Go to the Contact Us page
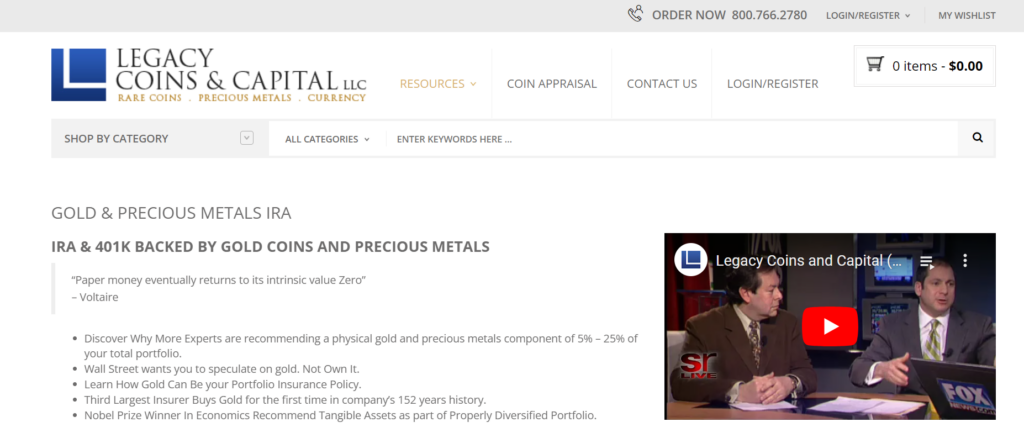 662,84
